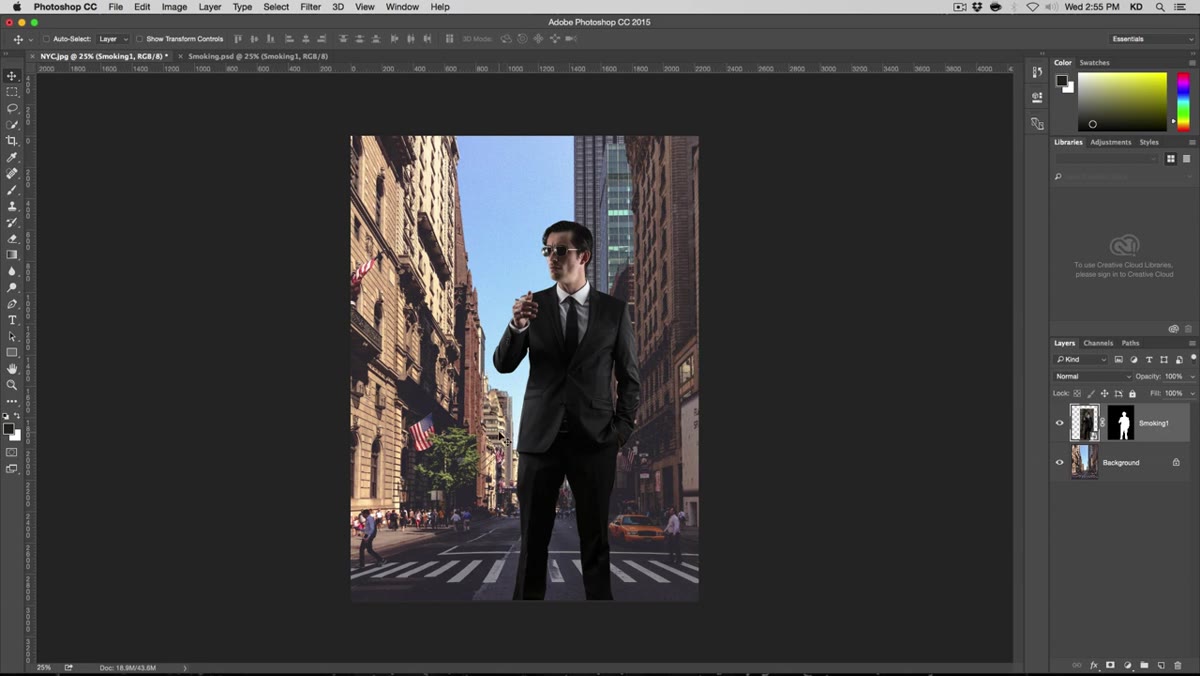Open the Filter menu

pyautogui.click(x=311, y=7)
